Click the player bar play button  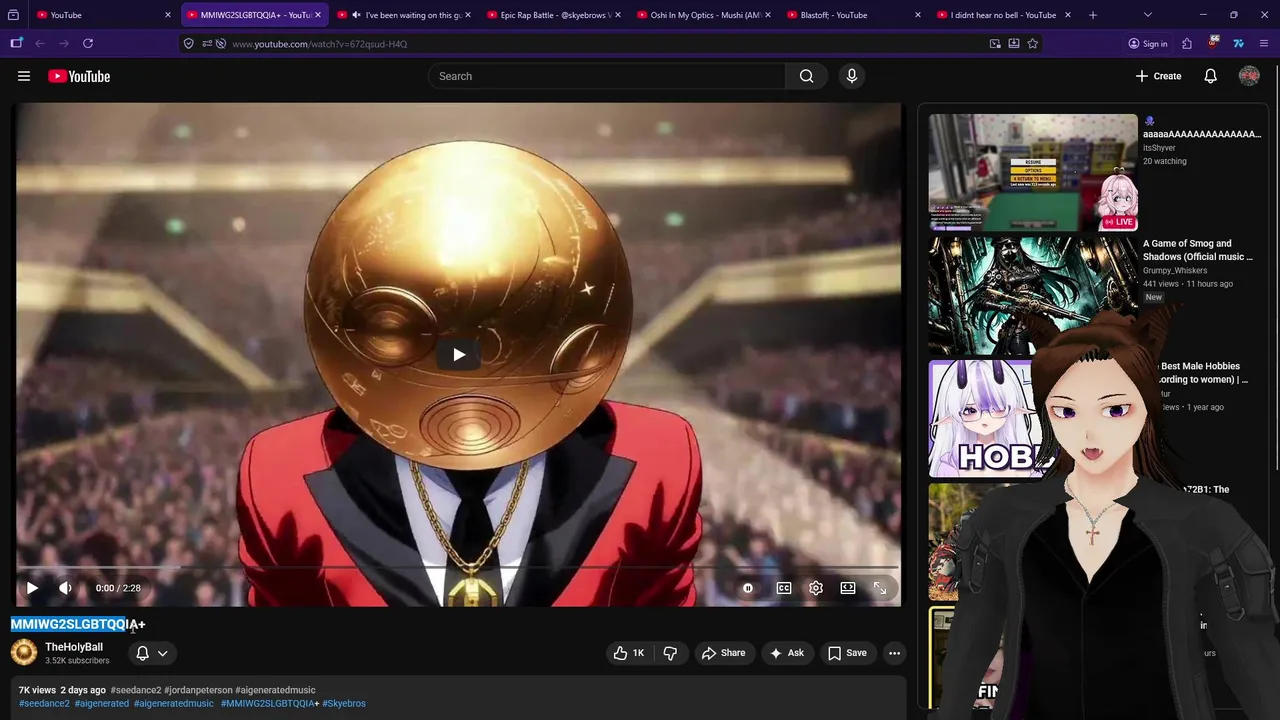point(32,588)
